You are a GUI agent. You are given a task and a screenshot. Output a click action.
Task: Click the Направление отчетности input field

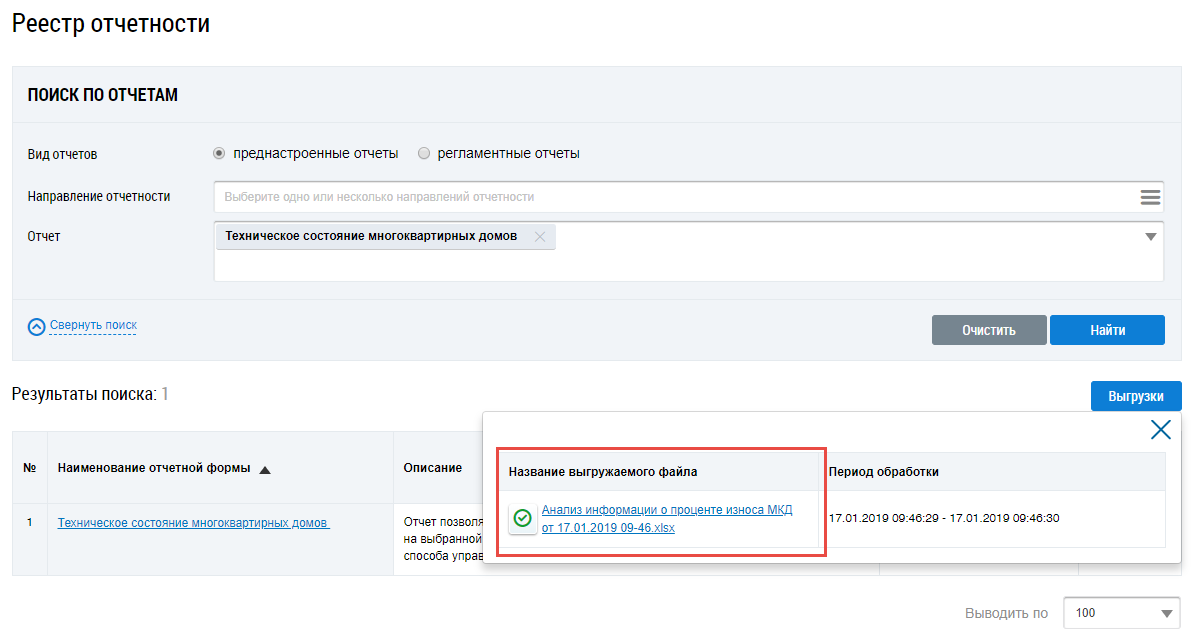click(675, 197)
